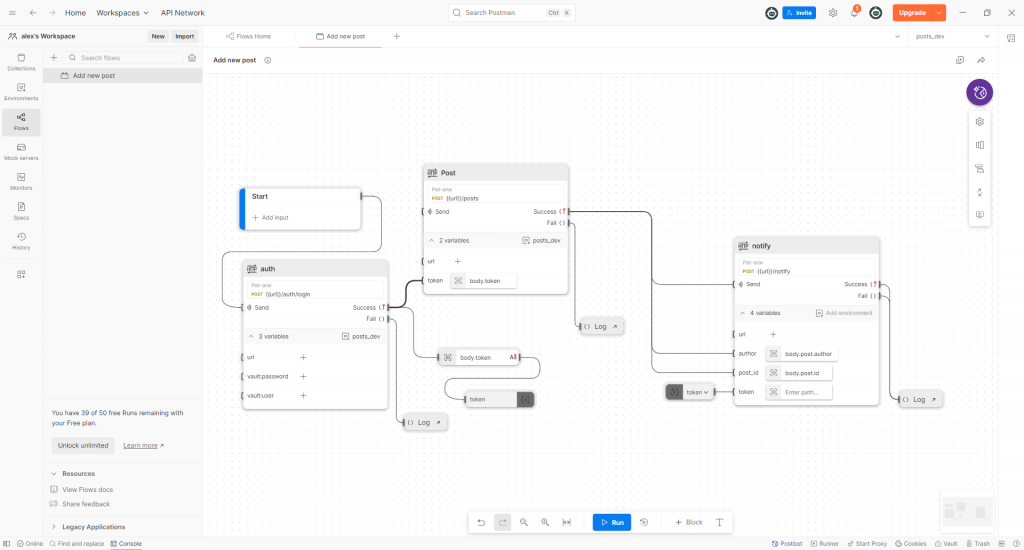The width and height of the screenshot is (1024, 550).
Task: Open run history clock icon in toolbar
Action: click(x=644, y=522)
